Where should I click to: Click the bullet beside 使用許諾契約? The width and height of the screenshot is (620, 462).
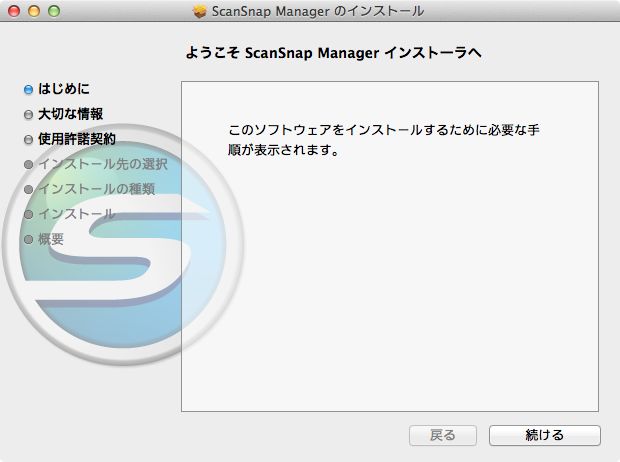(28, 139)
